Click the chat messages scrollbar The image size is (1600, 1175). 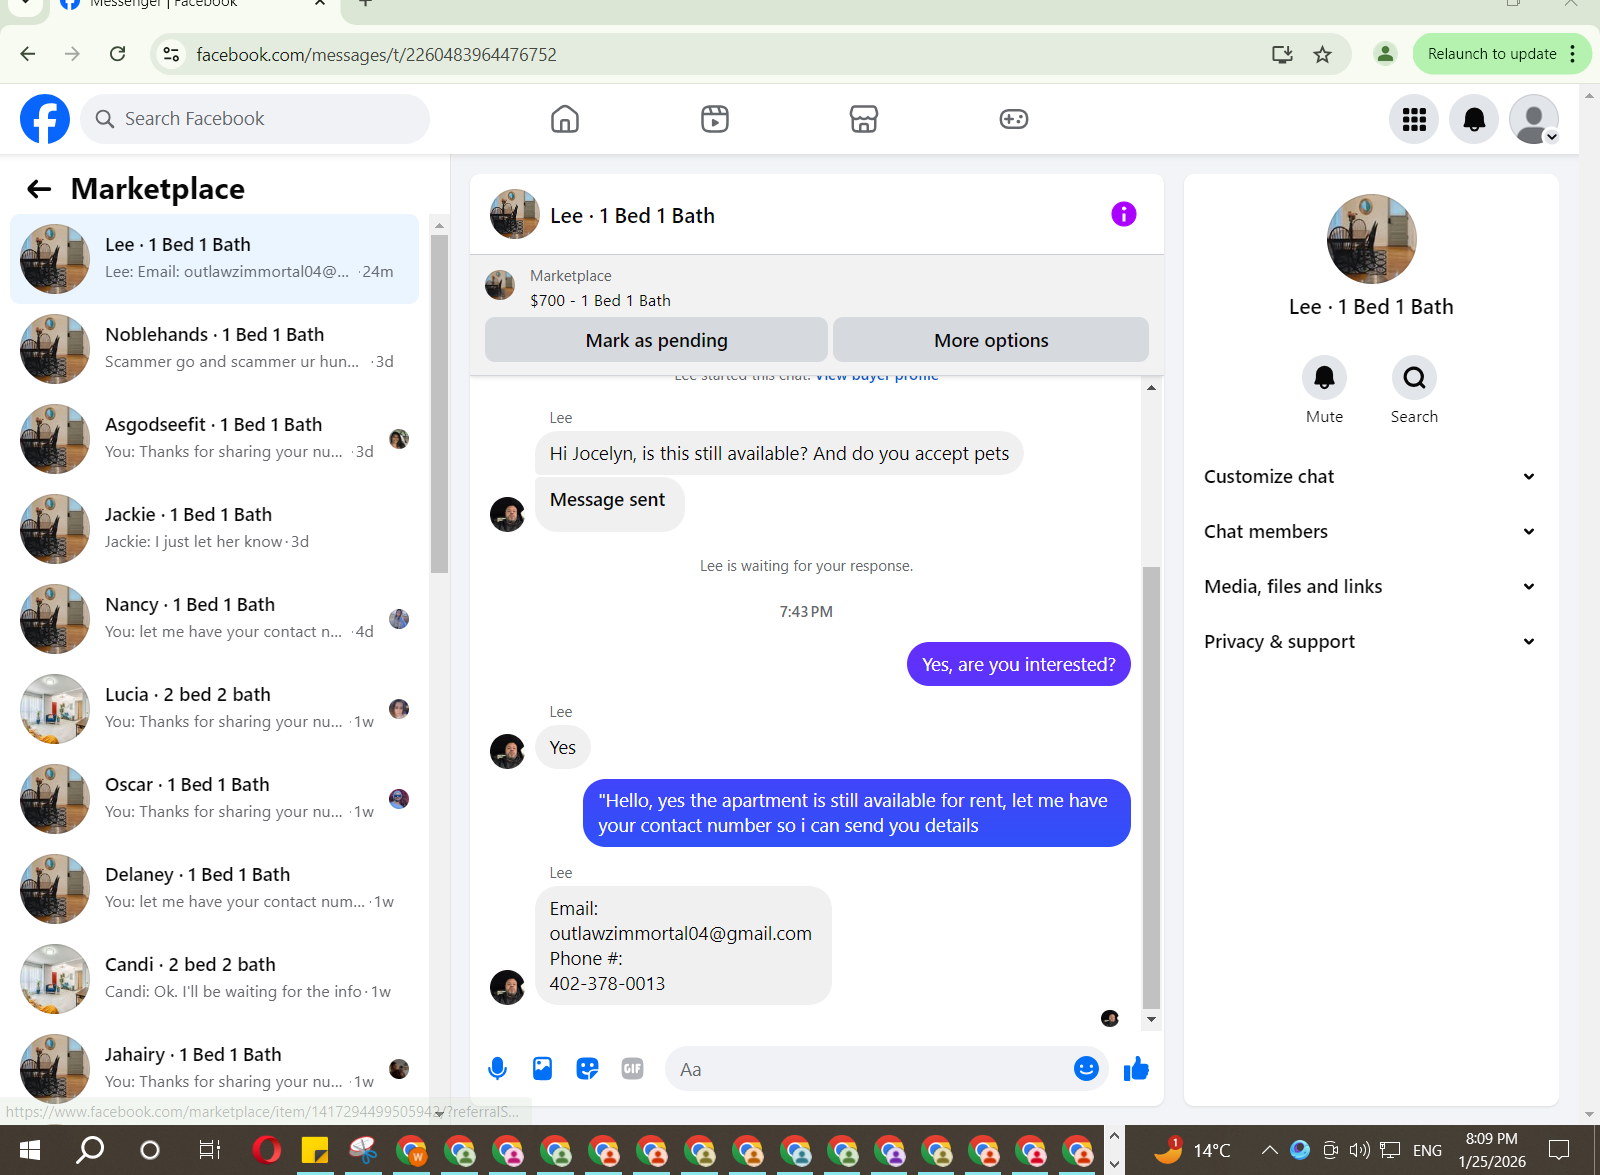[1151, 788]
